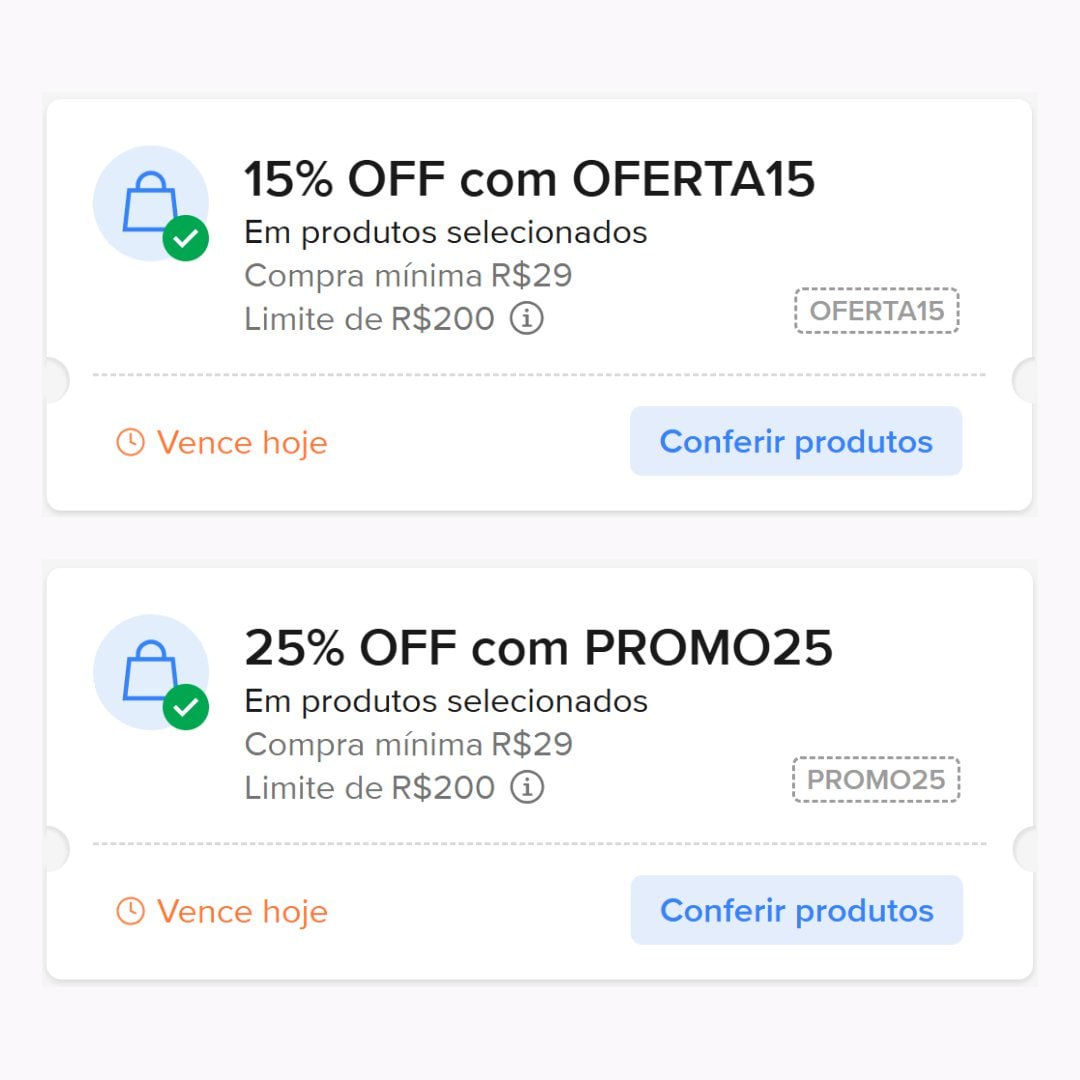1080x1080 pixels.
Task: Click "Compra mínima R$29" on the PROMO25 coupon
Action: pyautogui.click(x=408, y=745)
